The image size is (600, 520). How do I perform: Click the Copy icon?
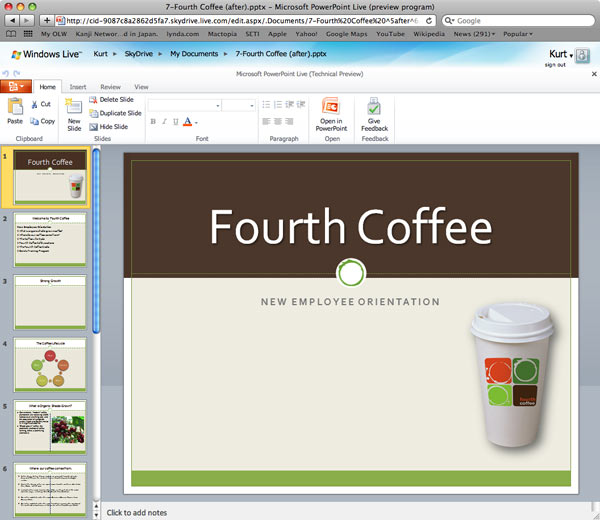pyautogui.click(x=33, y=121)
